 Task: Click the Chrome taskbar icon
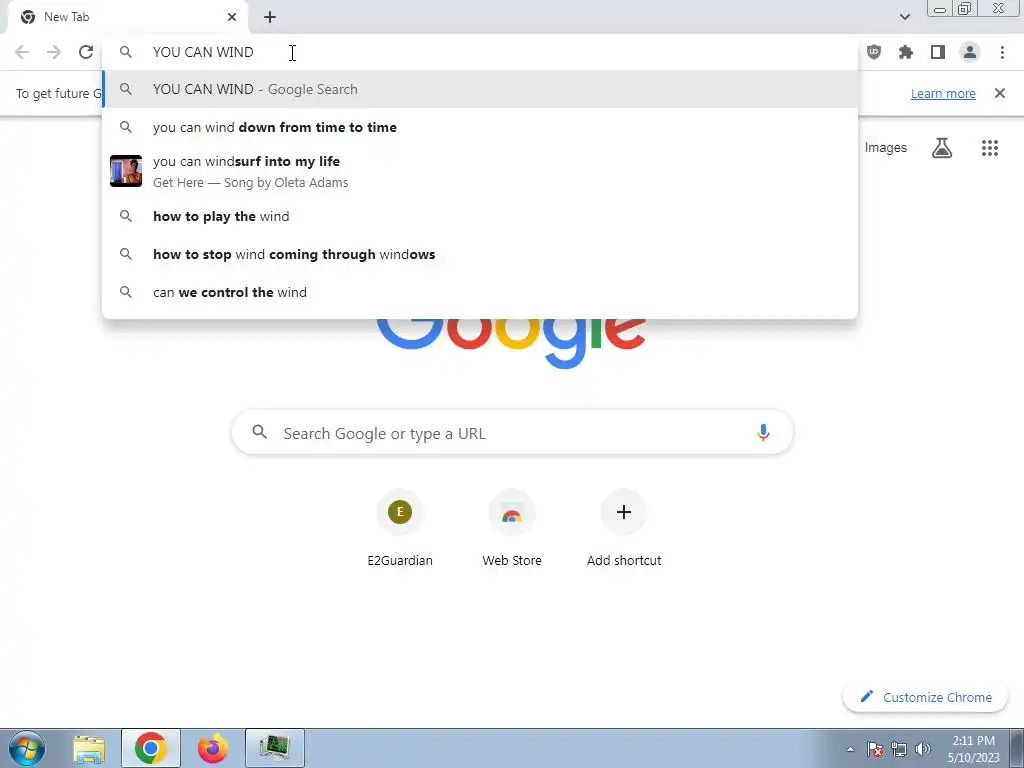tap(151, 748)
